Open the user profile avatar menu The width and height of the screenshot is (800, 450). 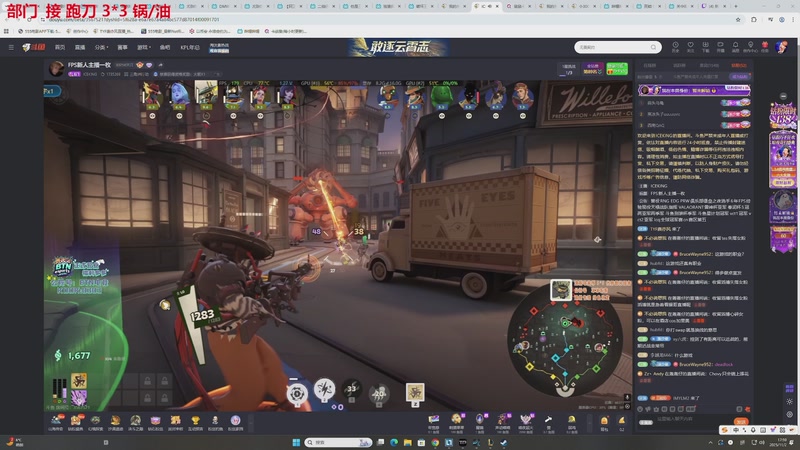(x=781, y=47)
